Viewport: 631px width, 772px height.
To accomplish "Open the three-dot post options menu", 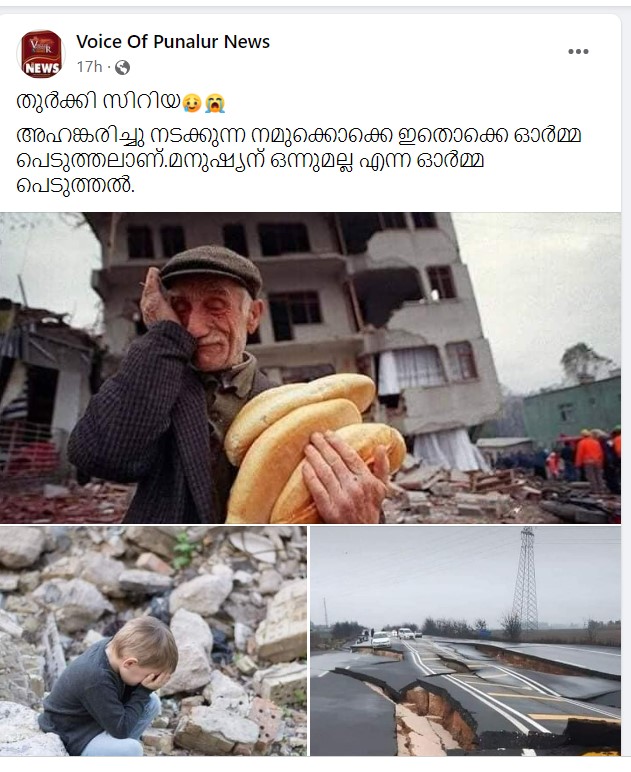I will (x=578, y=51).
